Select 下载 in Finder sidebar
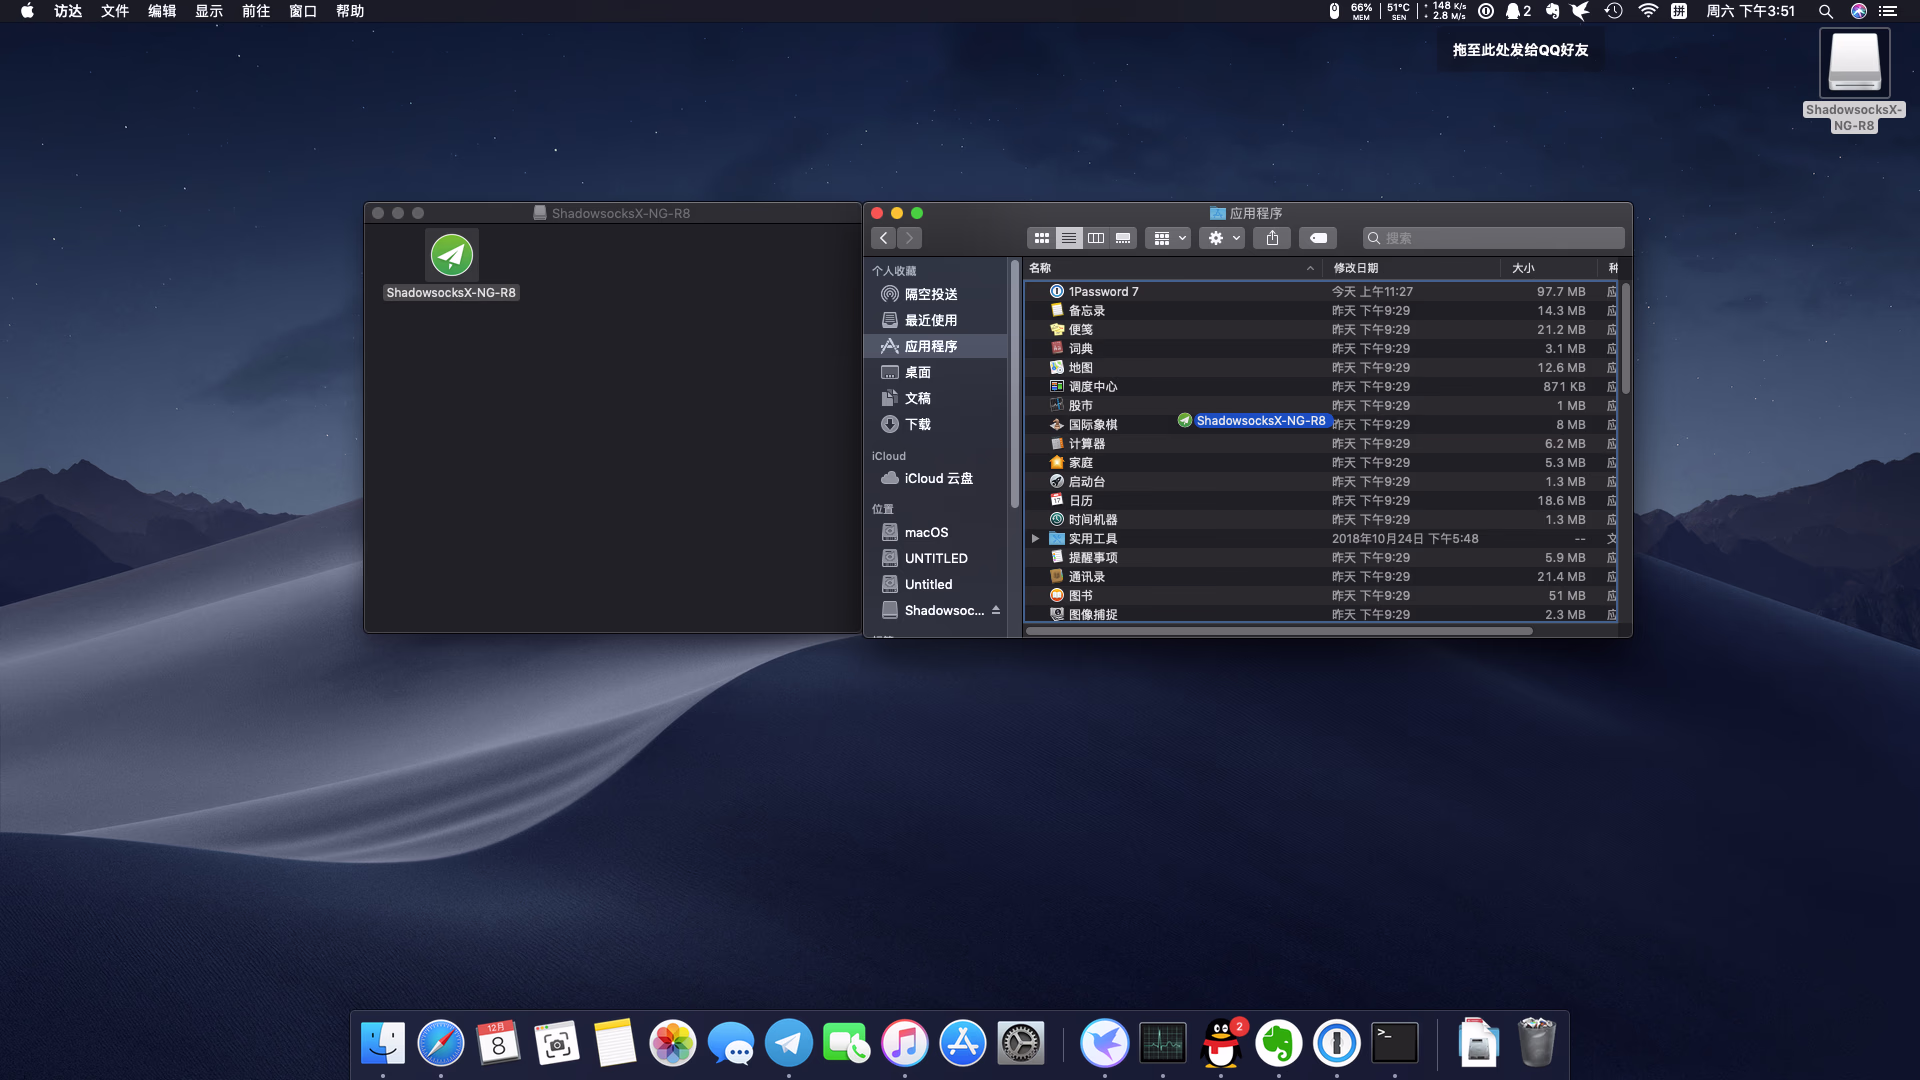 pos(917,424)
